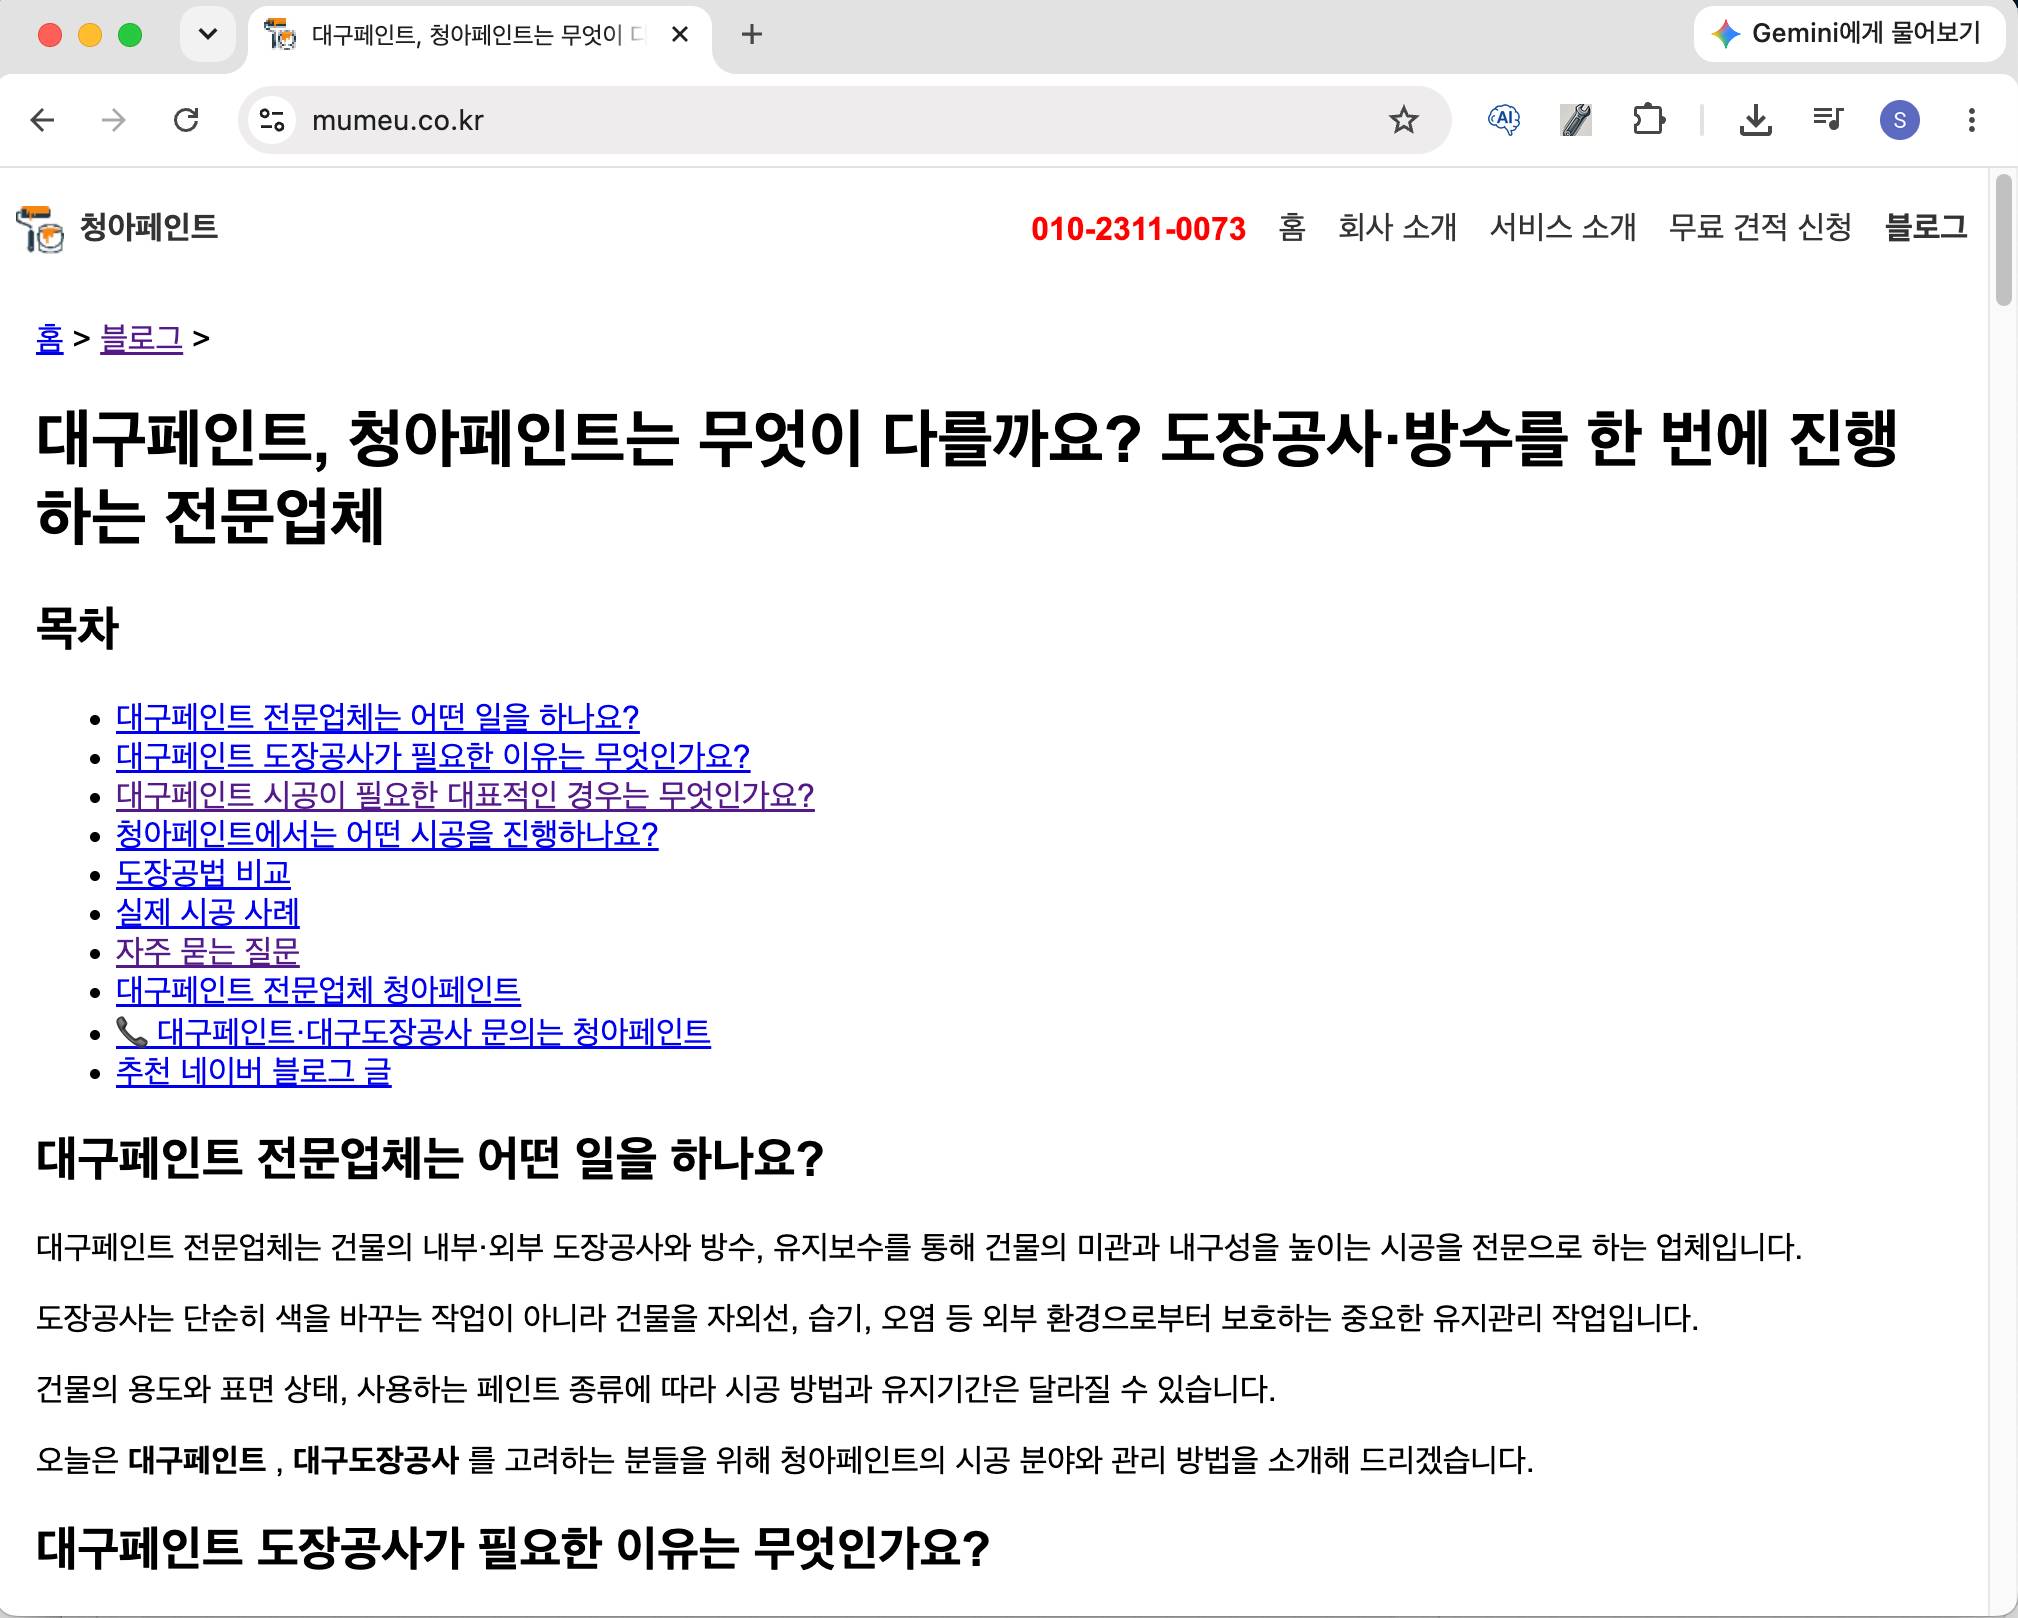Click the 목차 heading
This screenshot has width=2018, height=1618.
tap(77, 628)
